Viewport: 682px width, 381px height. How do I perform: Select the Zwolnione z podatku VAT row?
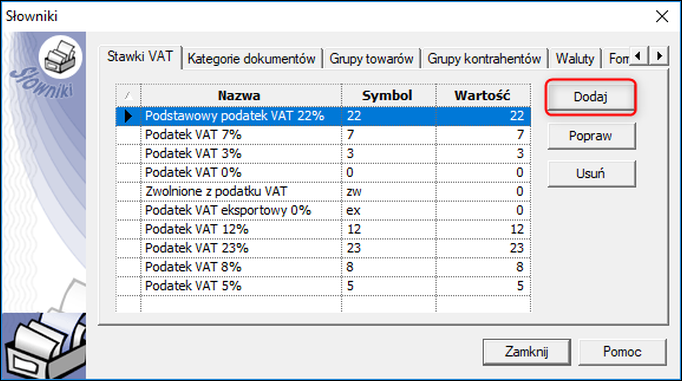[x=323, y=191]
